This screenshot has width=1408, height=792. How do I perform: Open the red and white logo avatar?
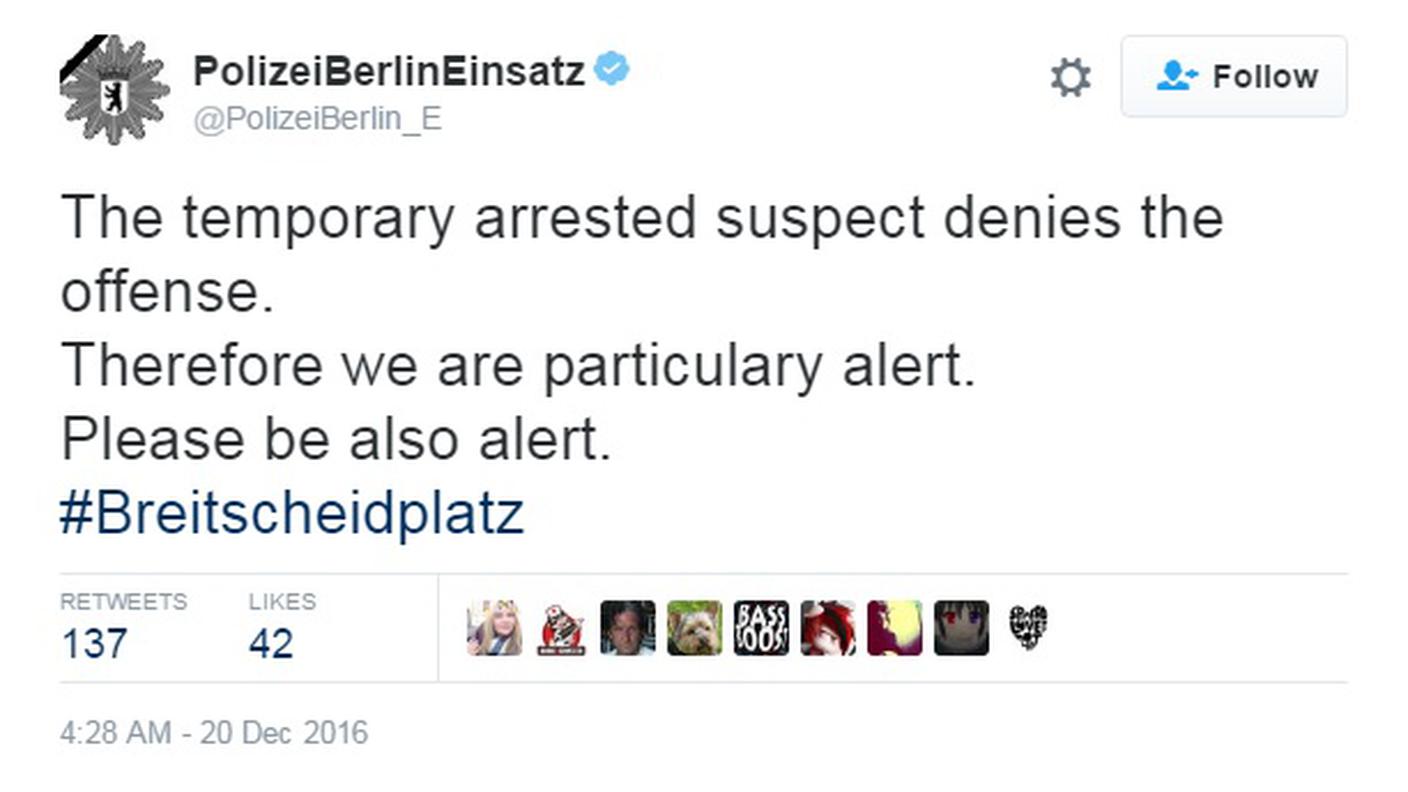coord(561,628)
